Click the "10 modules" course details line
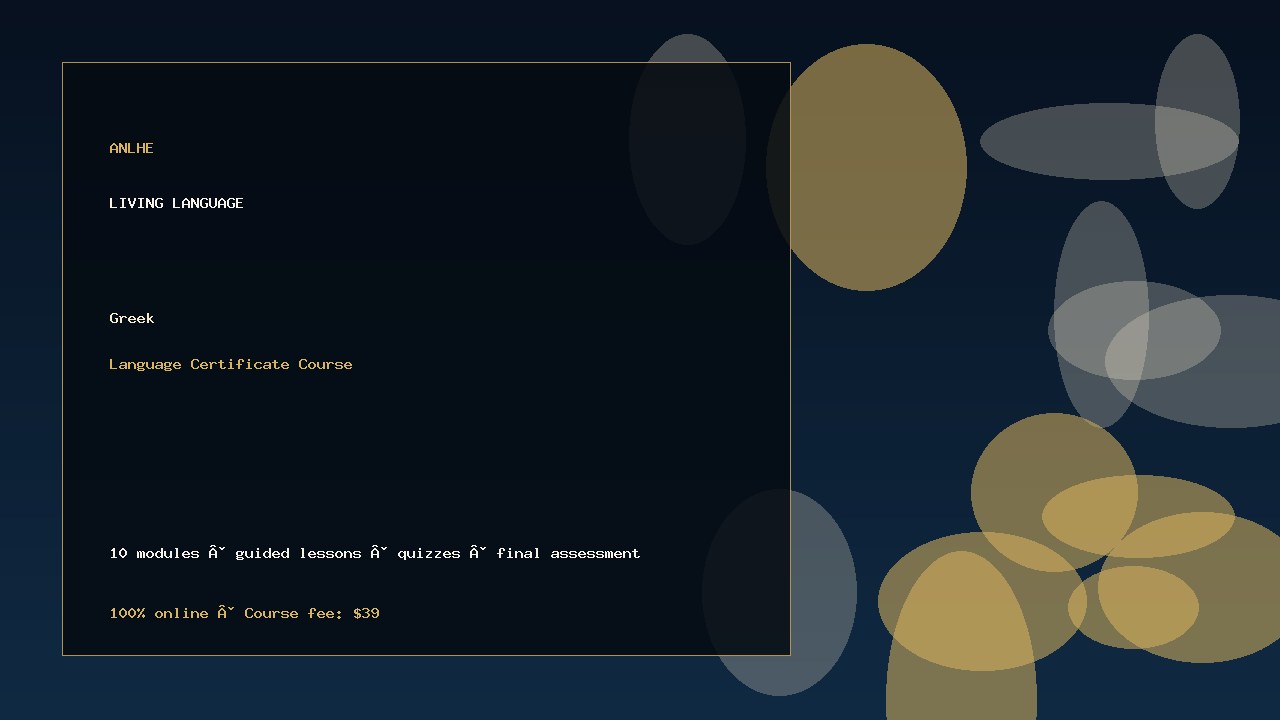The height and width of the screenshot is (720, 1280). 375,553
